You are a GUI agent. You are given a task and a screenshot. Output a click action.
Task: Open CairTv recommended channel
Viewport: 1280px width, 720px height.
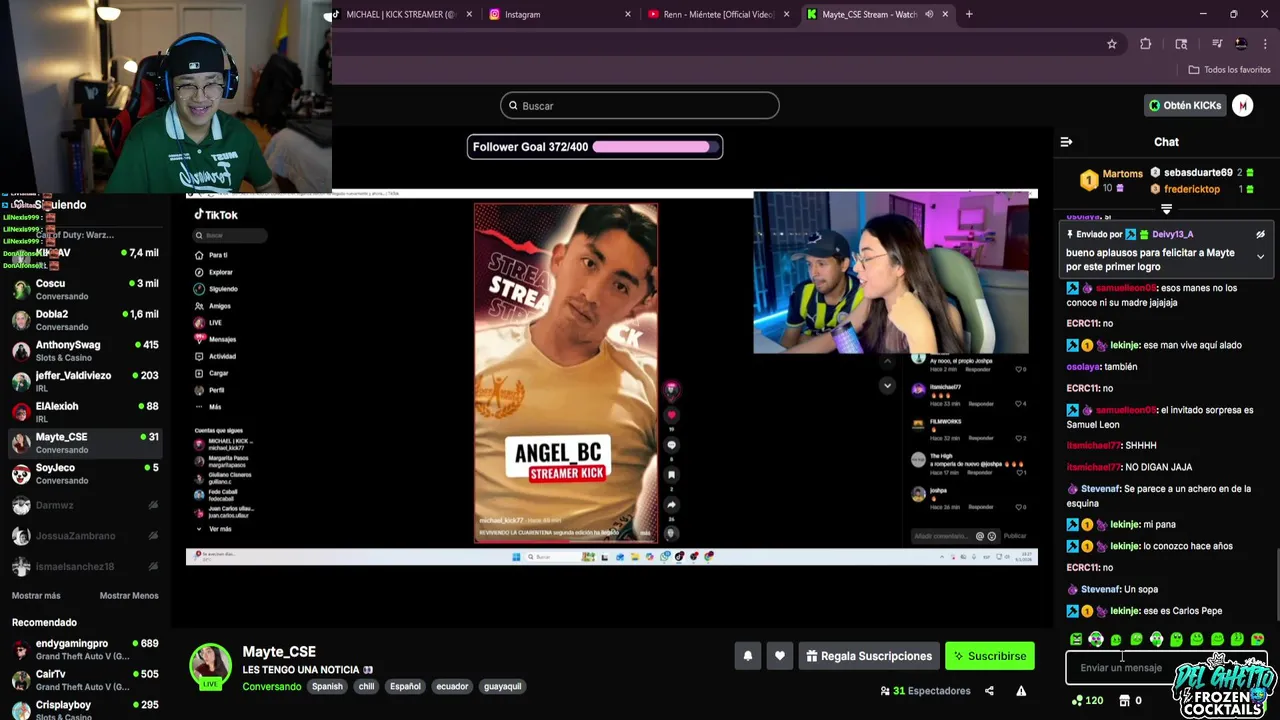(x=85, y=680)
